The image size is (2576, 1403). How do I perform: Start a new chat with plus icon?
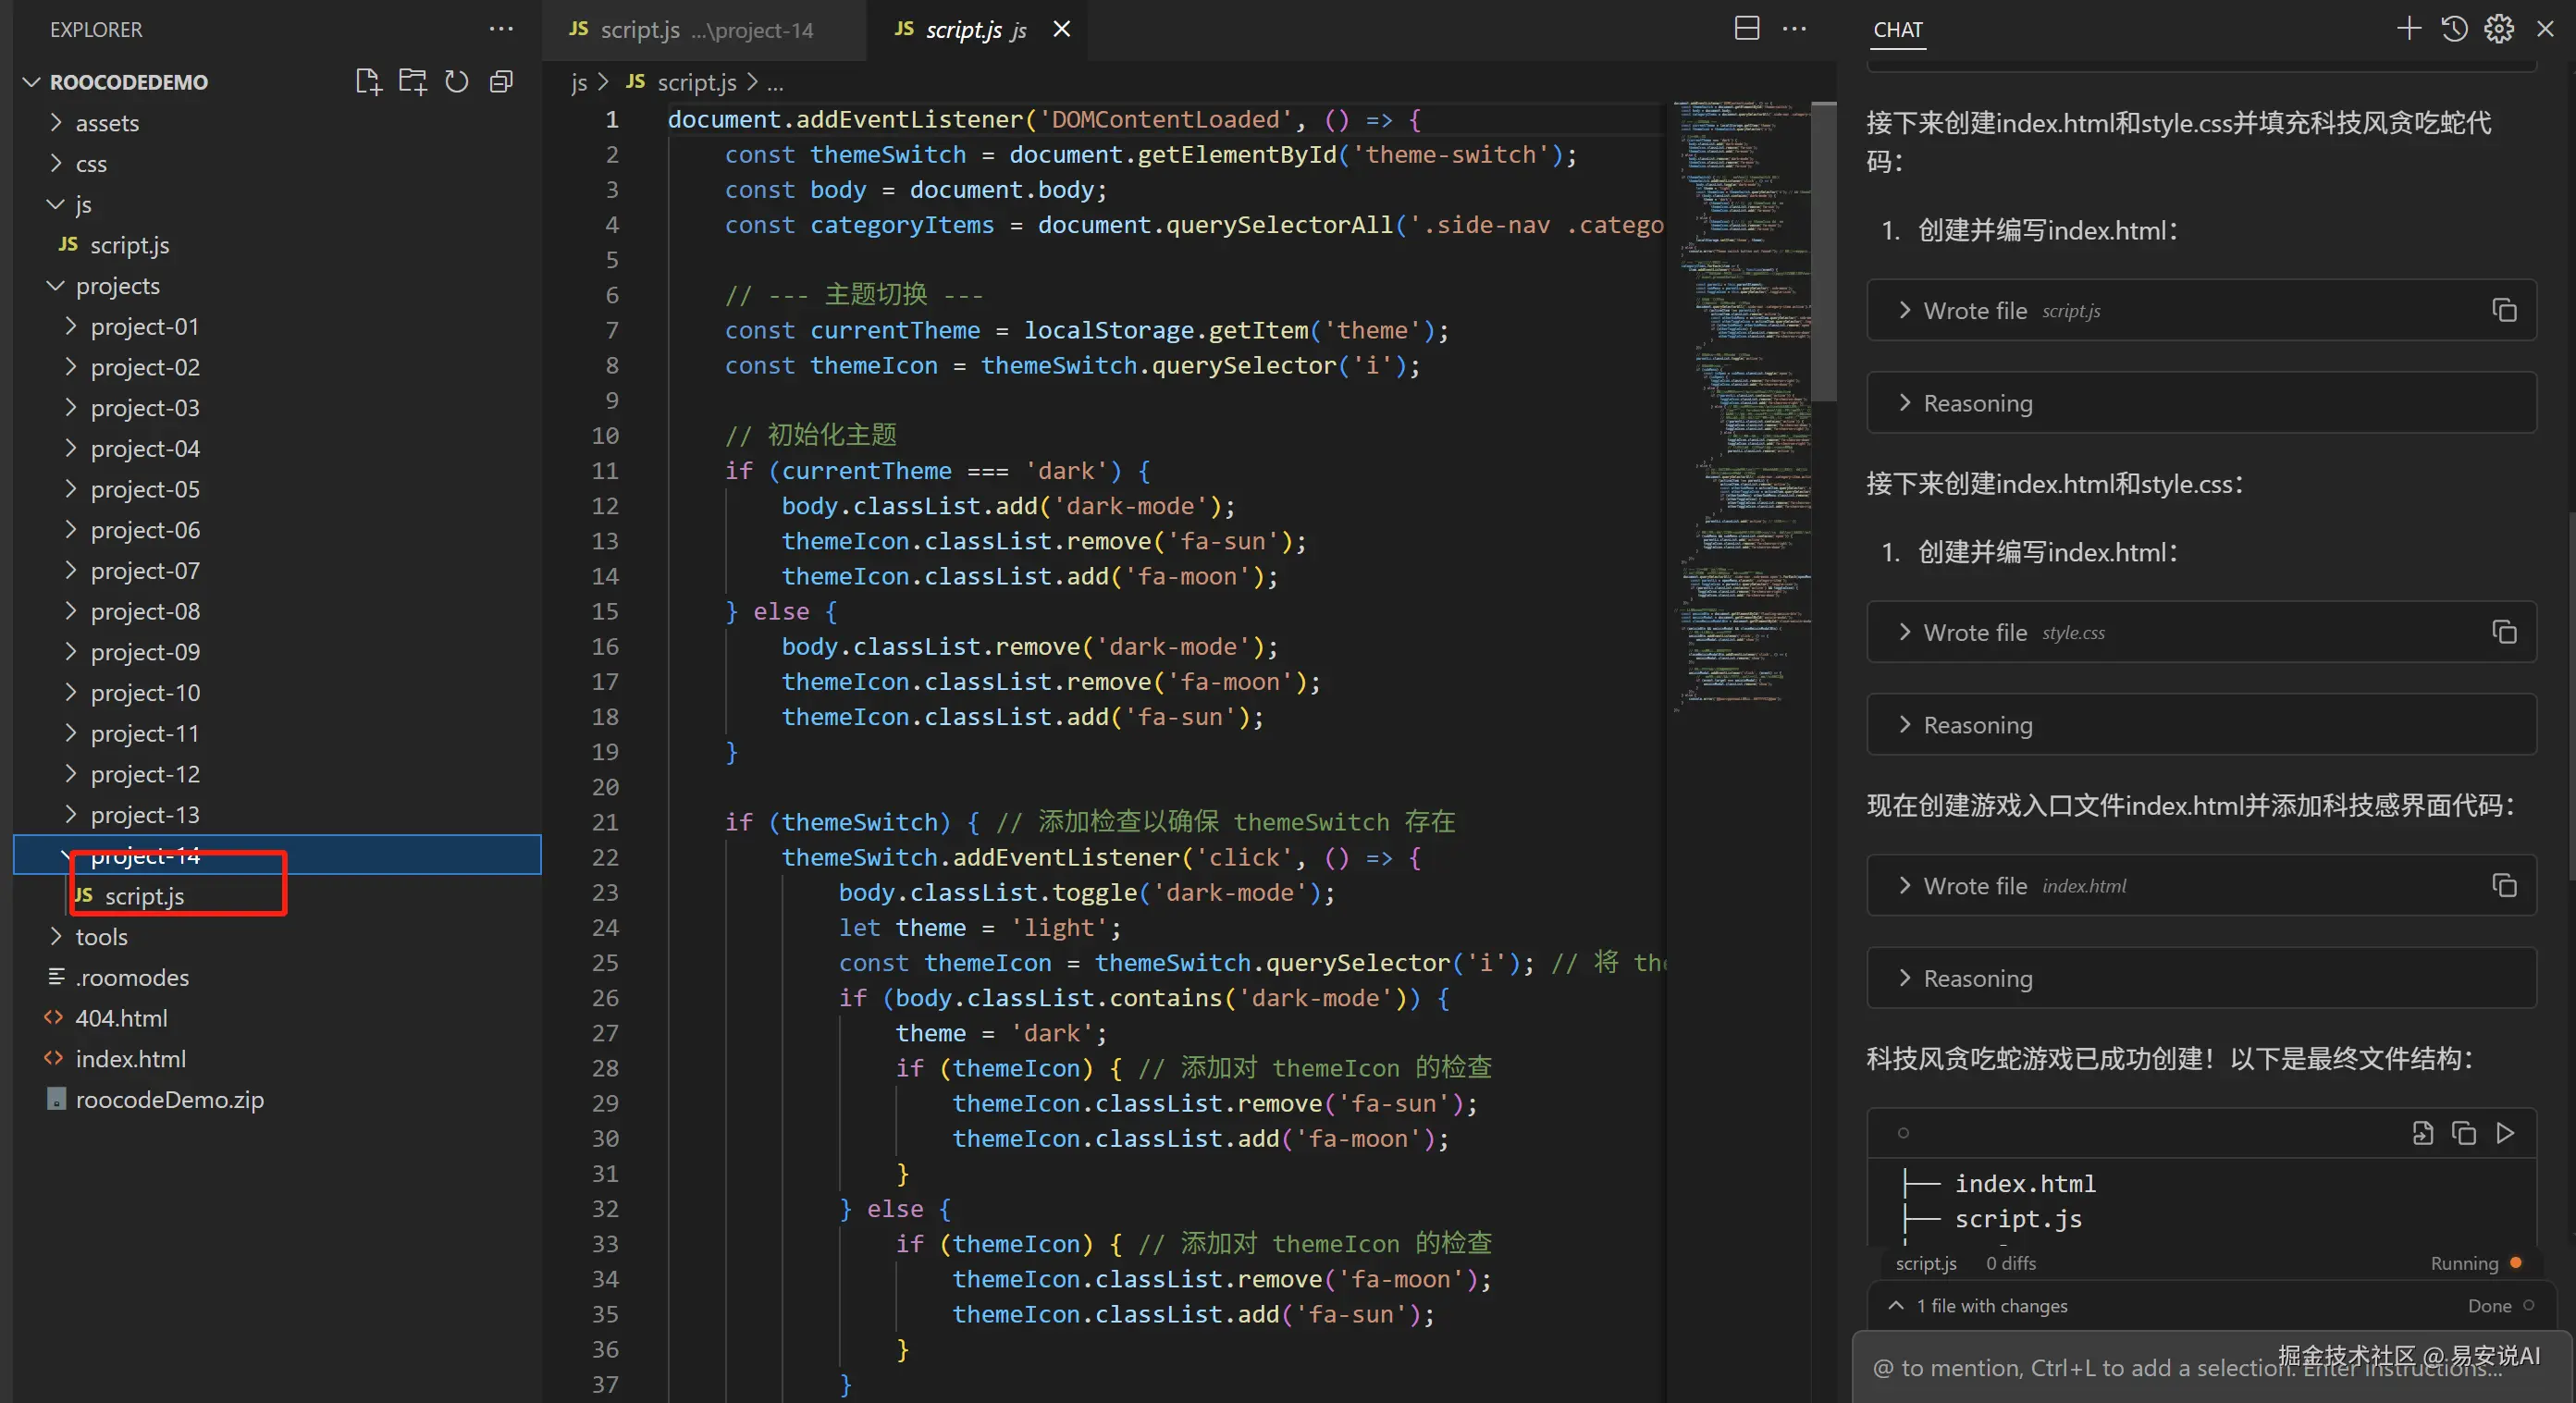(x=2408, y=29)
